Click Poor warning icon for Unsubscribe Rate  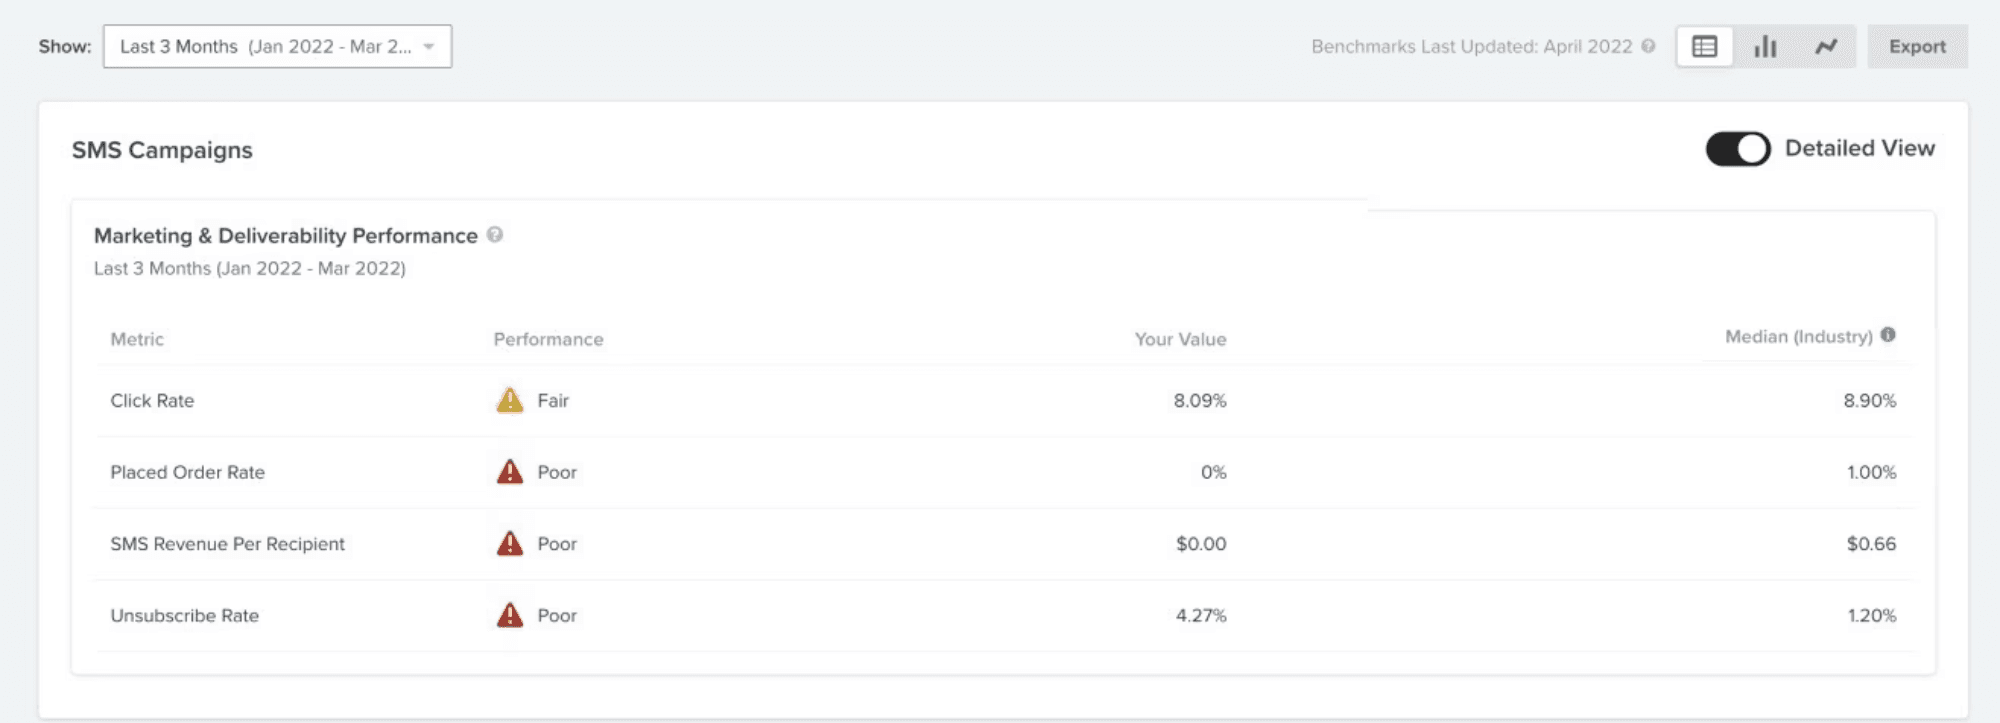(510, 615)
